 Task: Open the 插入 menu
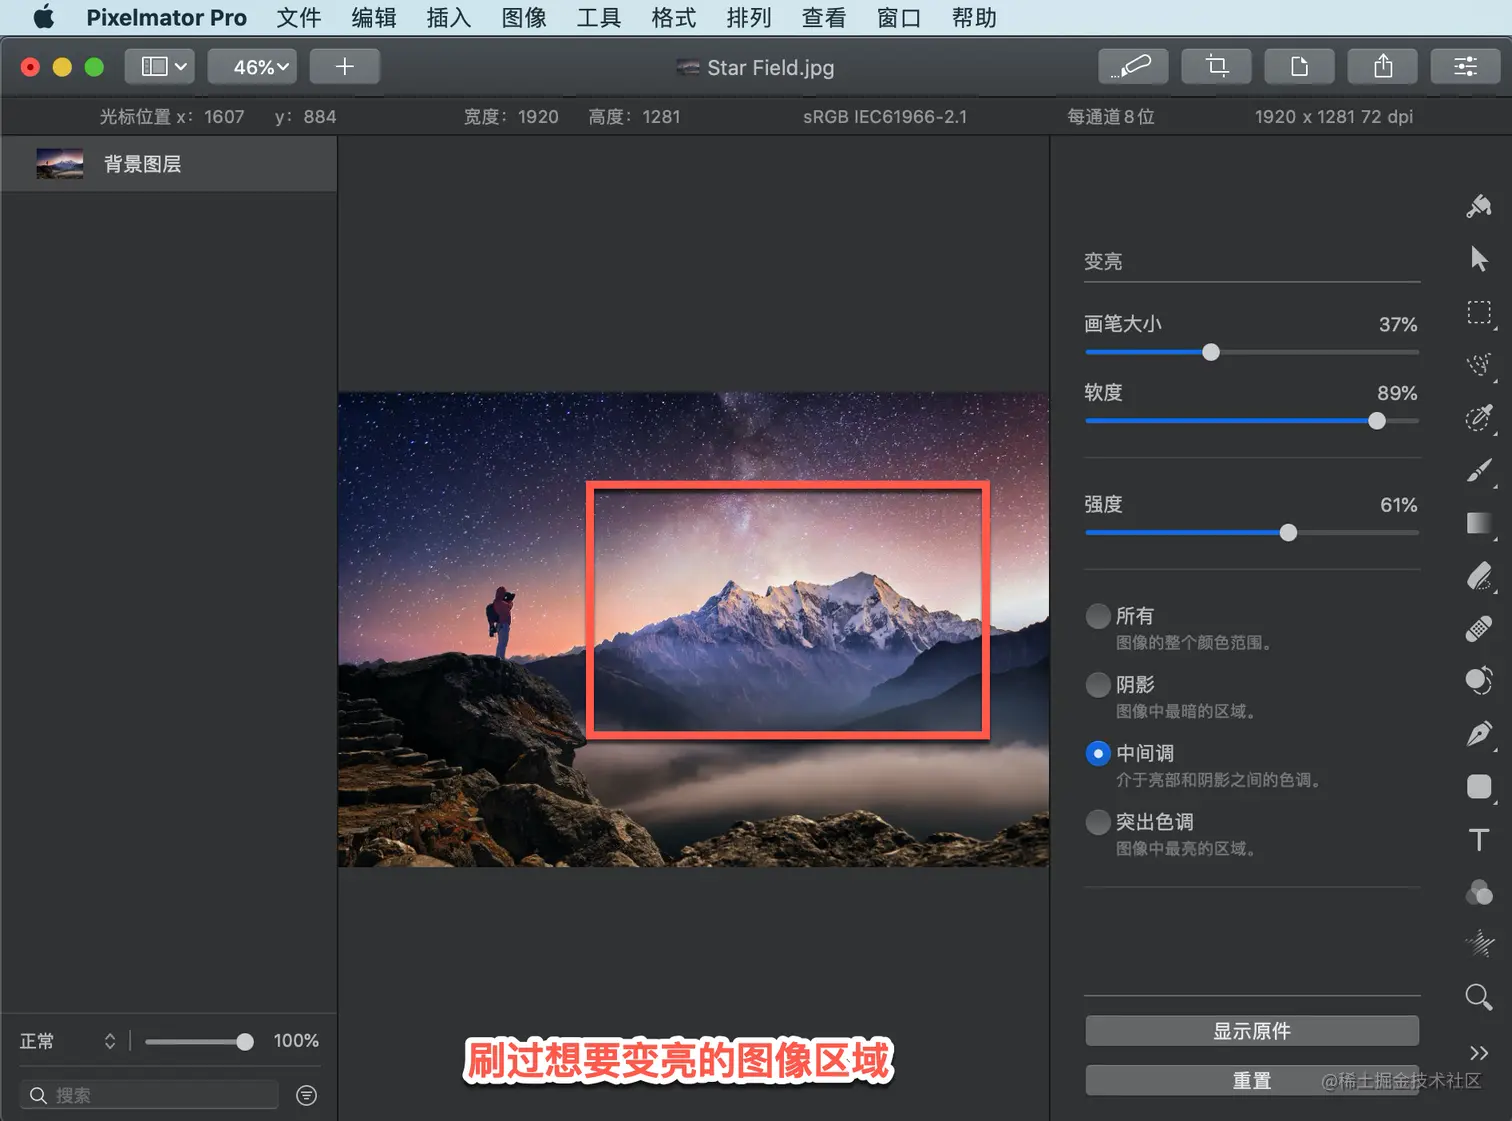click(449, 18)
